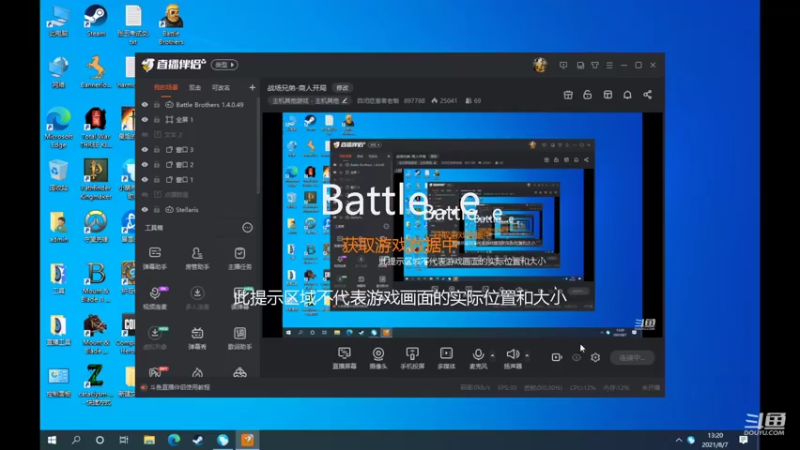Open the 主播任务 tool

(x=239, y=258)
